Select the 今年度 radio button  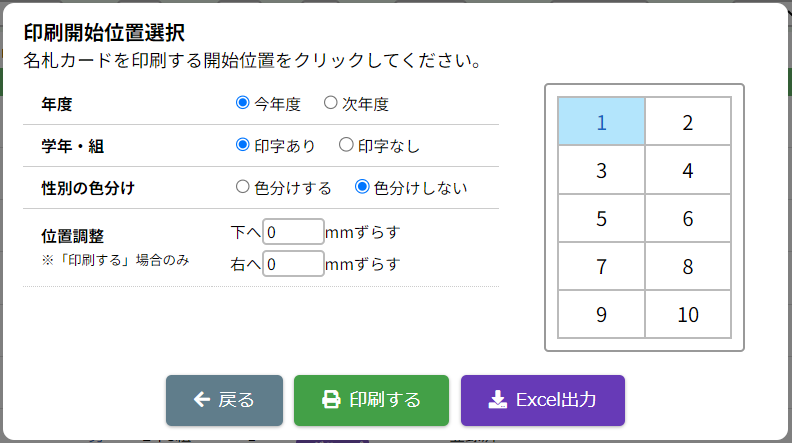point(242,103)
